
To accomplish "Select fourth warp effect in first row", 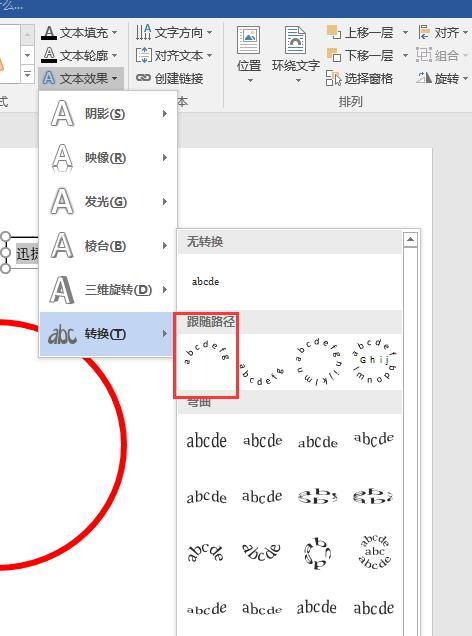I will click(374, 440).
